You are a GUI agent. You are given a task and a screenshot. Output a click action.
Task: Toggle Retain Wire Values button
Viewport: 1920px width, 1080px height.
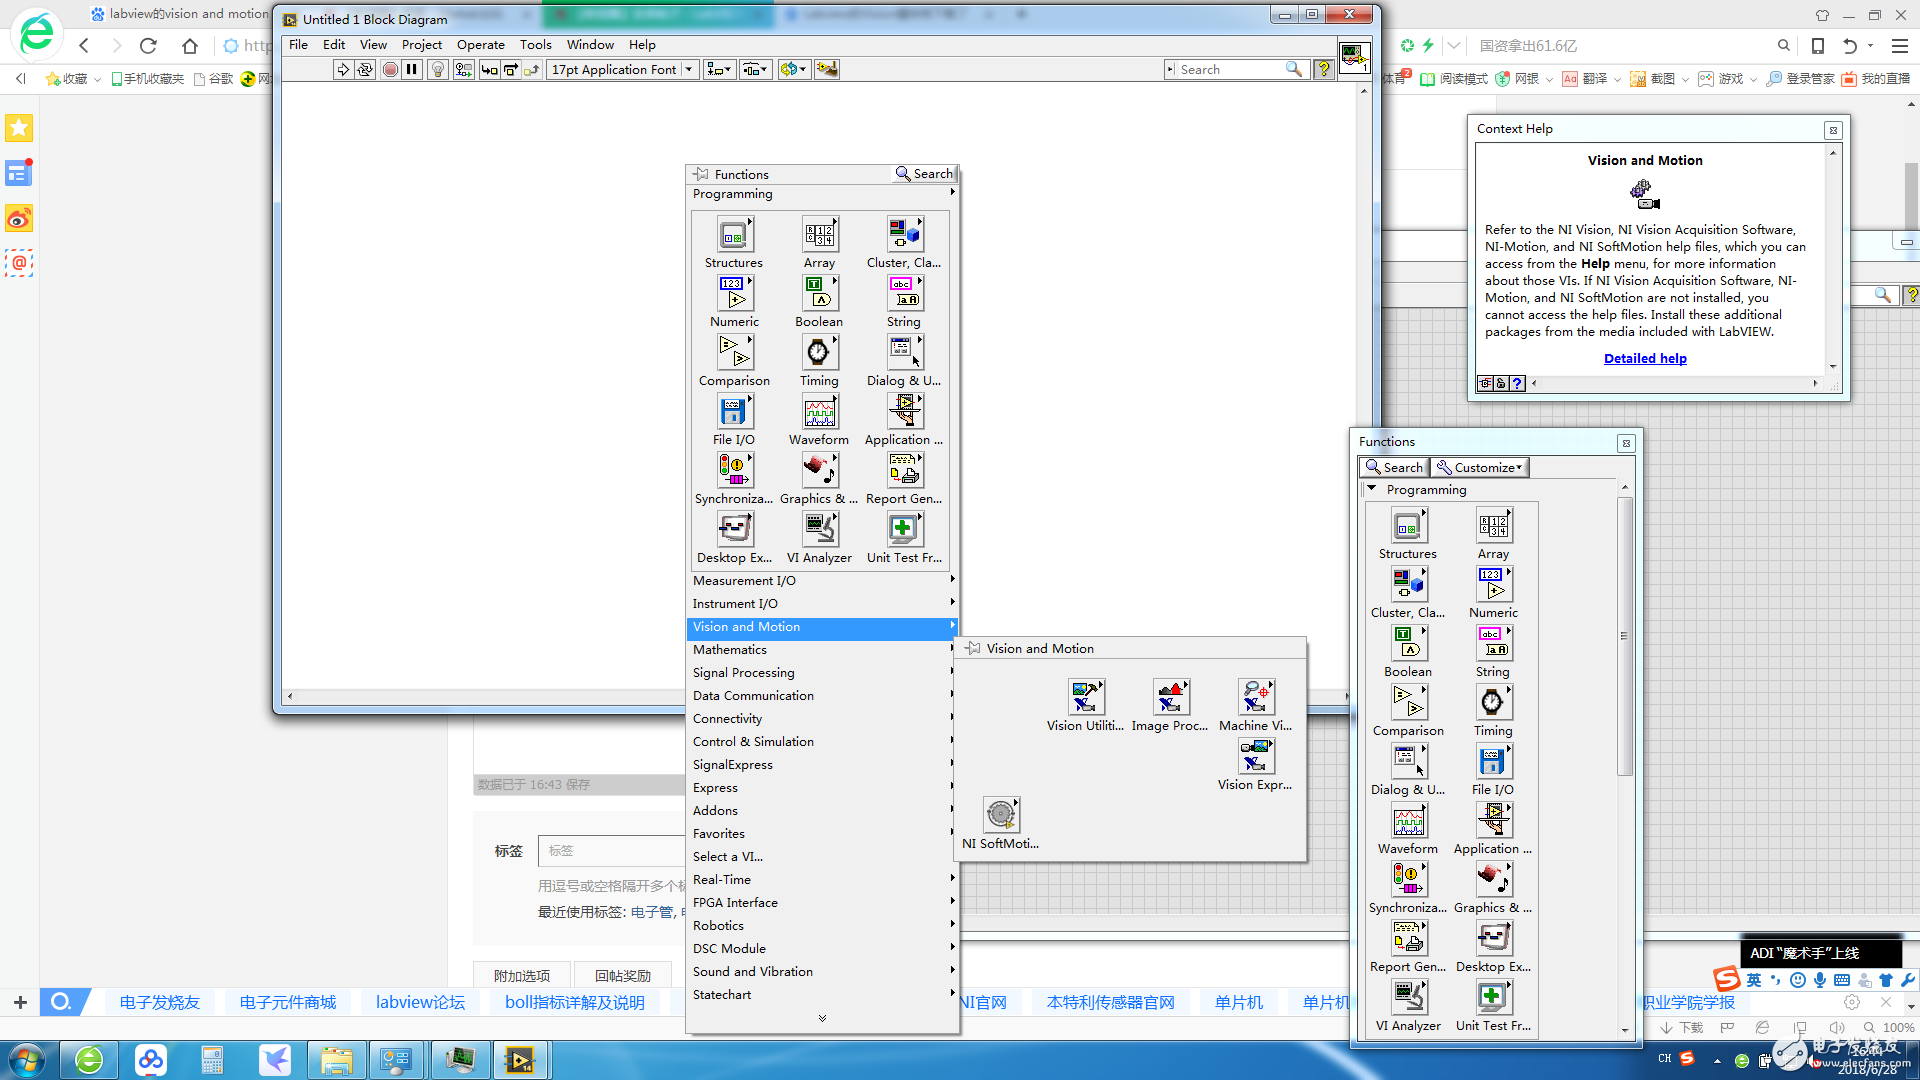(x=463, y=69)
